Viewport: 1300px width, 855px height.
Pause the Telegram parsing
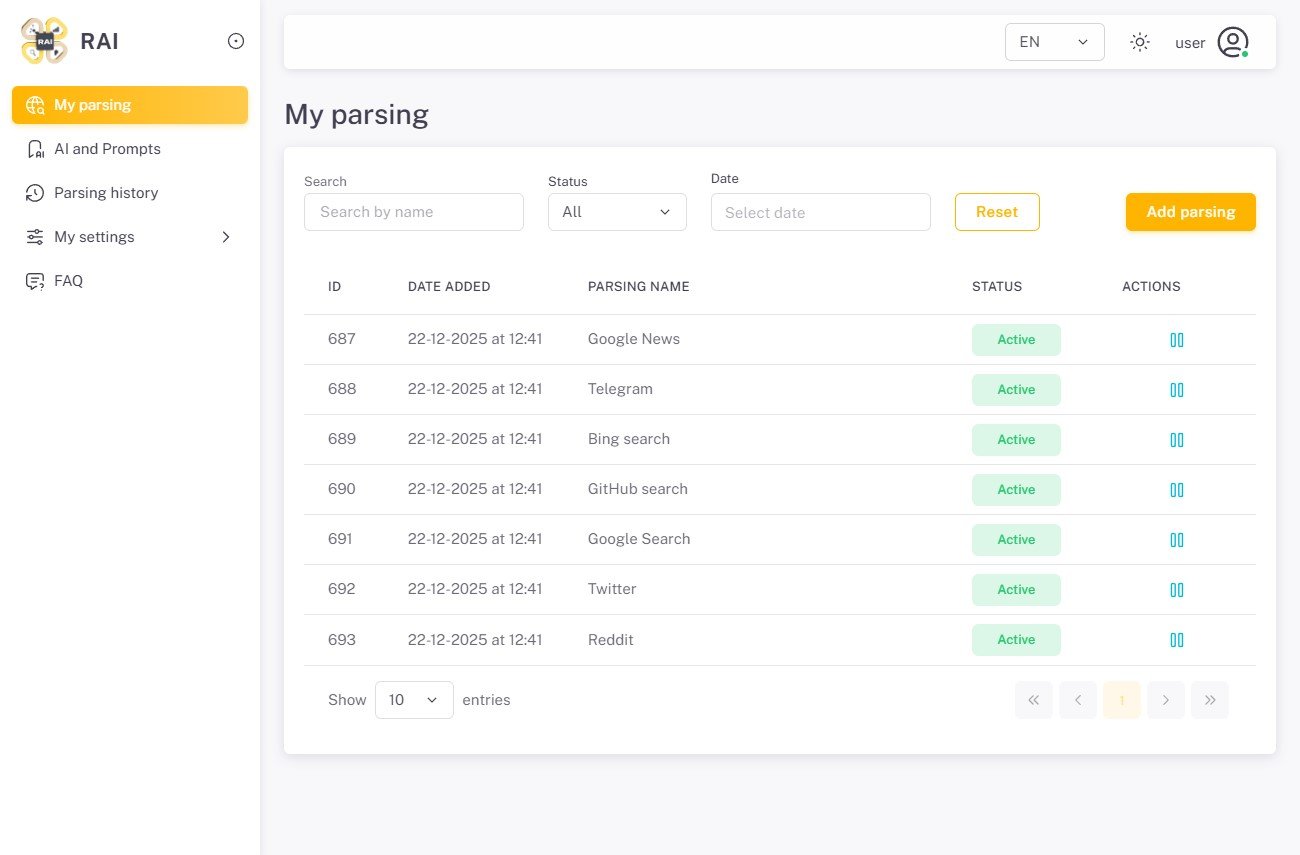pyautogui.click(x=1176, y=390)
